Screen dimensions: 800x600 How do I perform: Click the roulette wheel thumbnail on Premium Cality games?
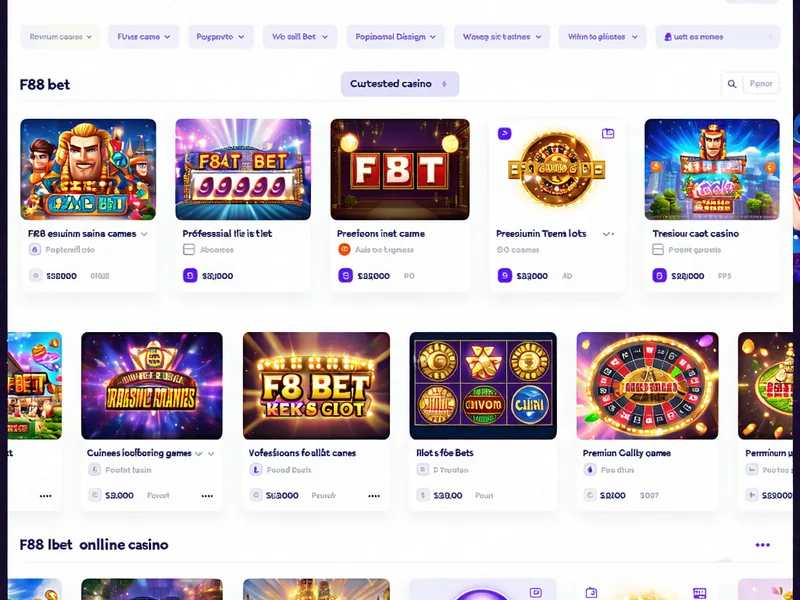point(647,386)
